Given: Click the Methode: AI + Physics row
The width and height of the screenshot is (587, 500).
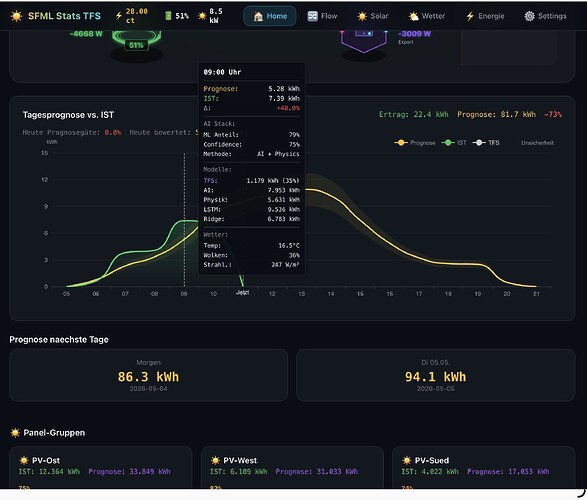Looking at the screenshot, I should [252, 154].
